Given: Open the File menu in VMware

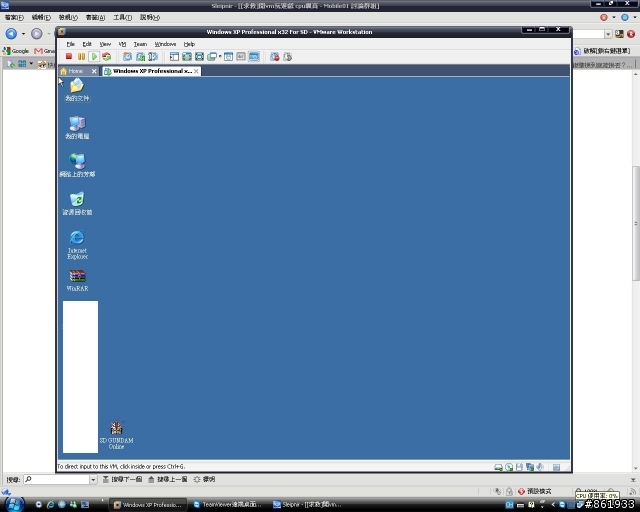Looking at the screenshot, I should [x=71, y=44].
